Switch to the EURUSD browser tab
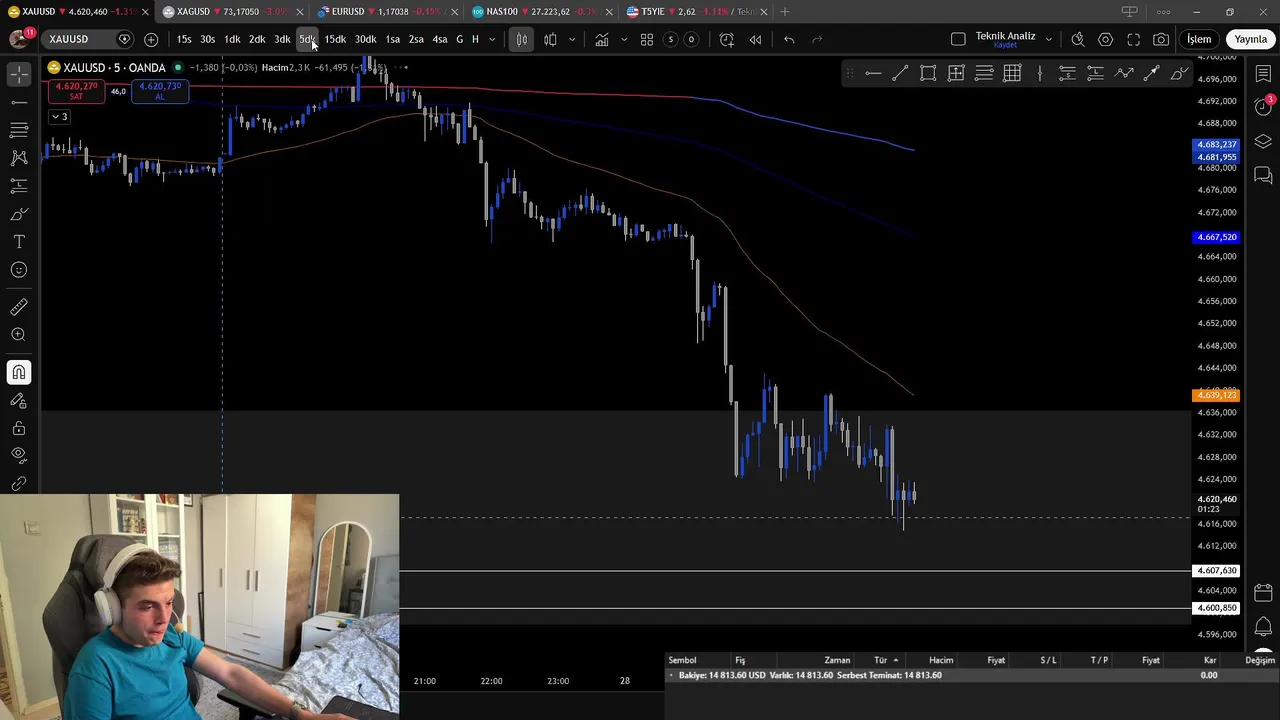The image size is (1280, 720). coord(386,12)
